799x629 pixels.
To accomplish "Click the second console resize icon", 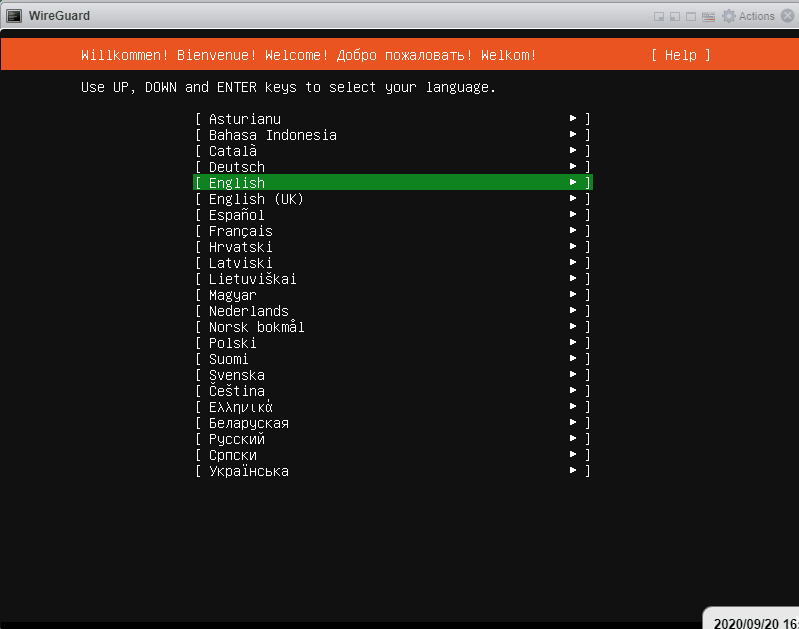I will (x=675, y=16).
